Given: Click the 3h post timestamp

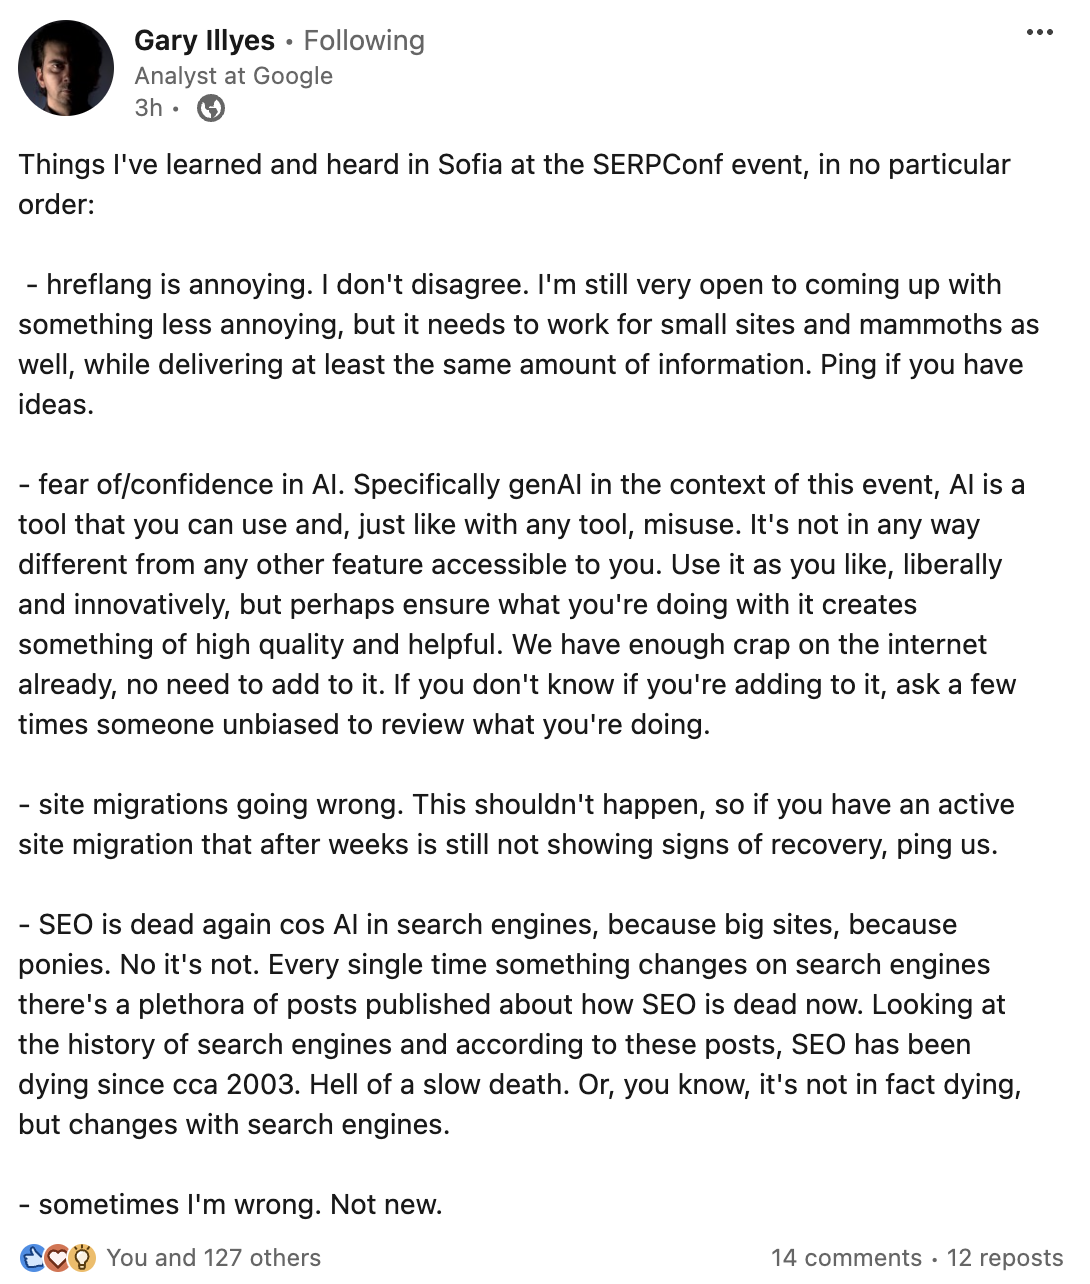Looking at the screenshot, I should (x=148, y=108).
